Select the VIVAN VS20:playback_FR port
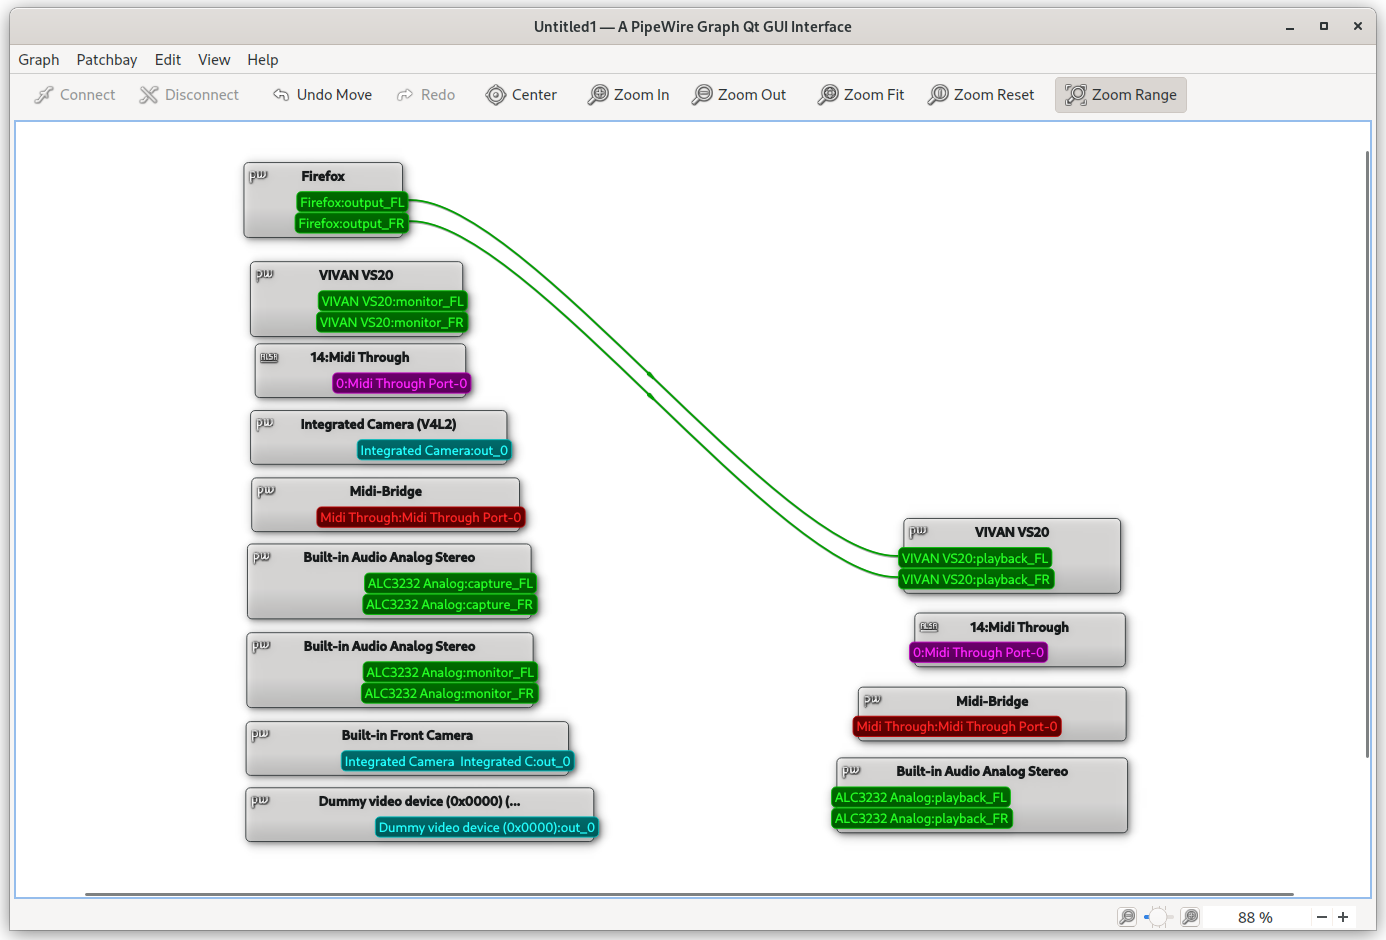Screen dimensions: 1386x940 (976, 579)
